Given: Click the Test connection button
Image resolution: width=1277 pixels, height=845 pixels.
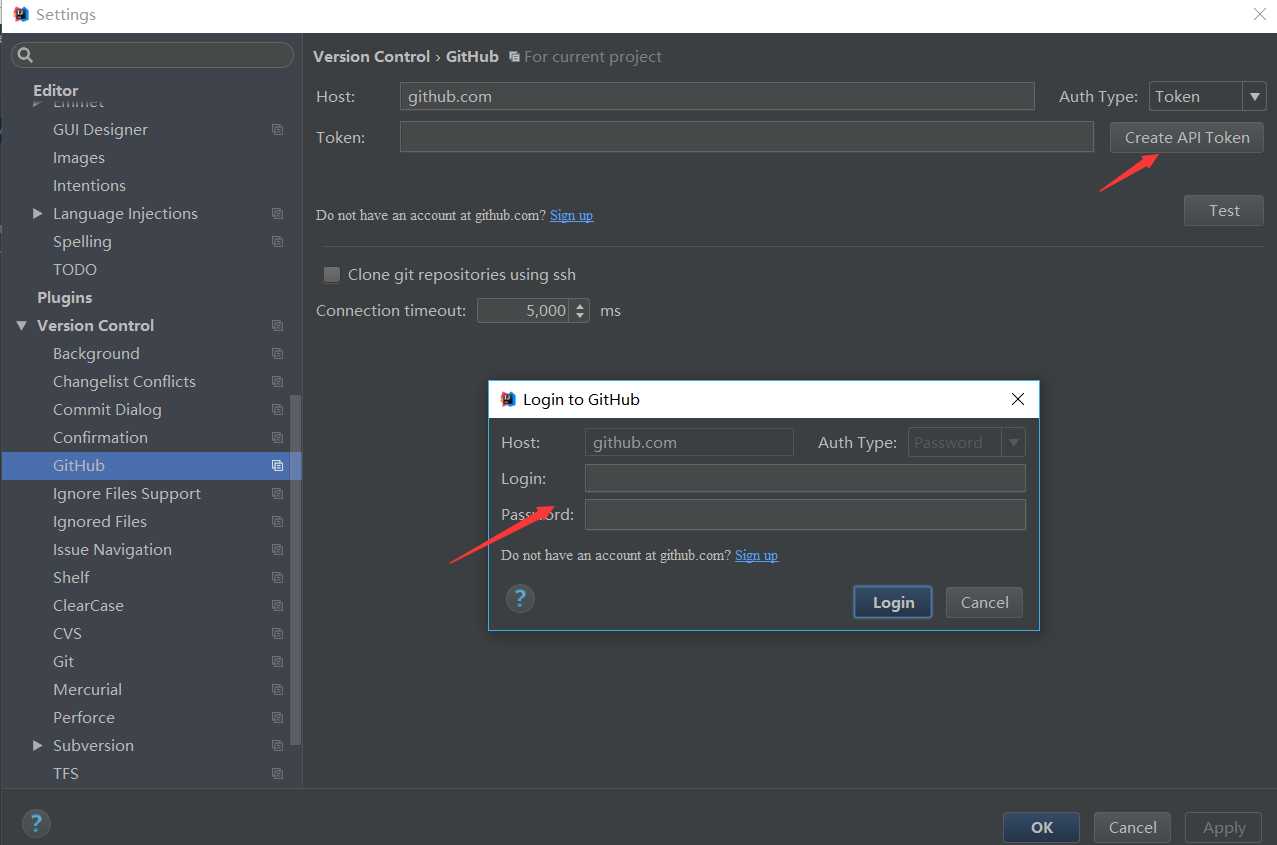Looking at the screenshot, I should click(x=1224, y=211).
